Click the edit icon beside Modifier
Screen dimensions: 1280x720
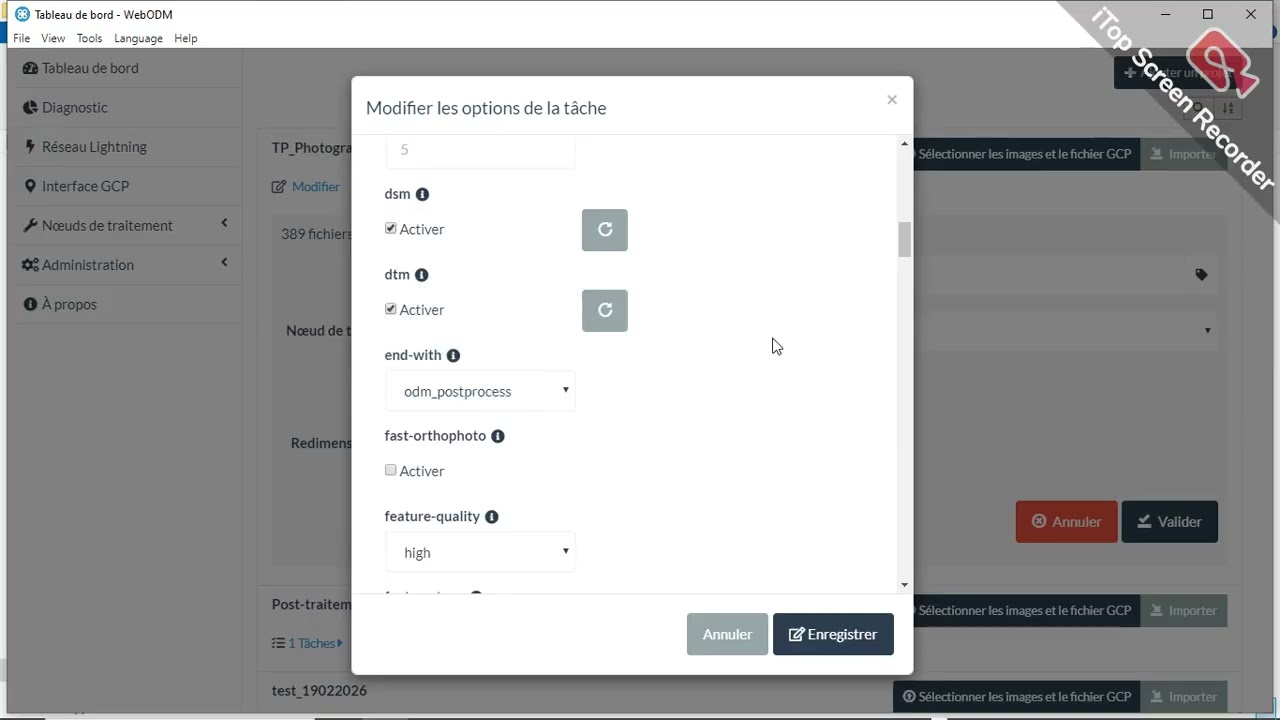(x=279, y=187)
